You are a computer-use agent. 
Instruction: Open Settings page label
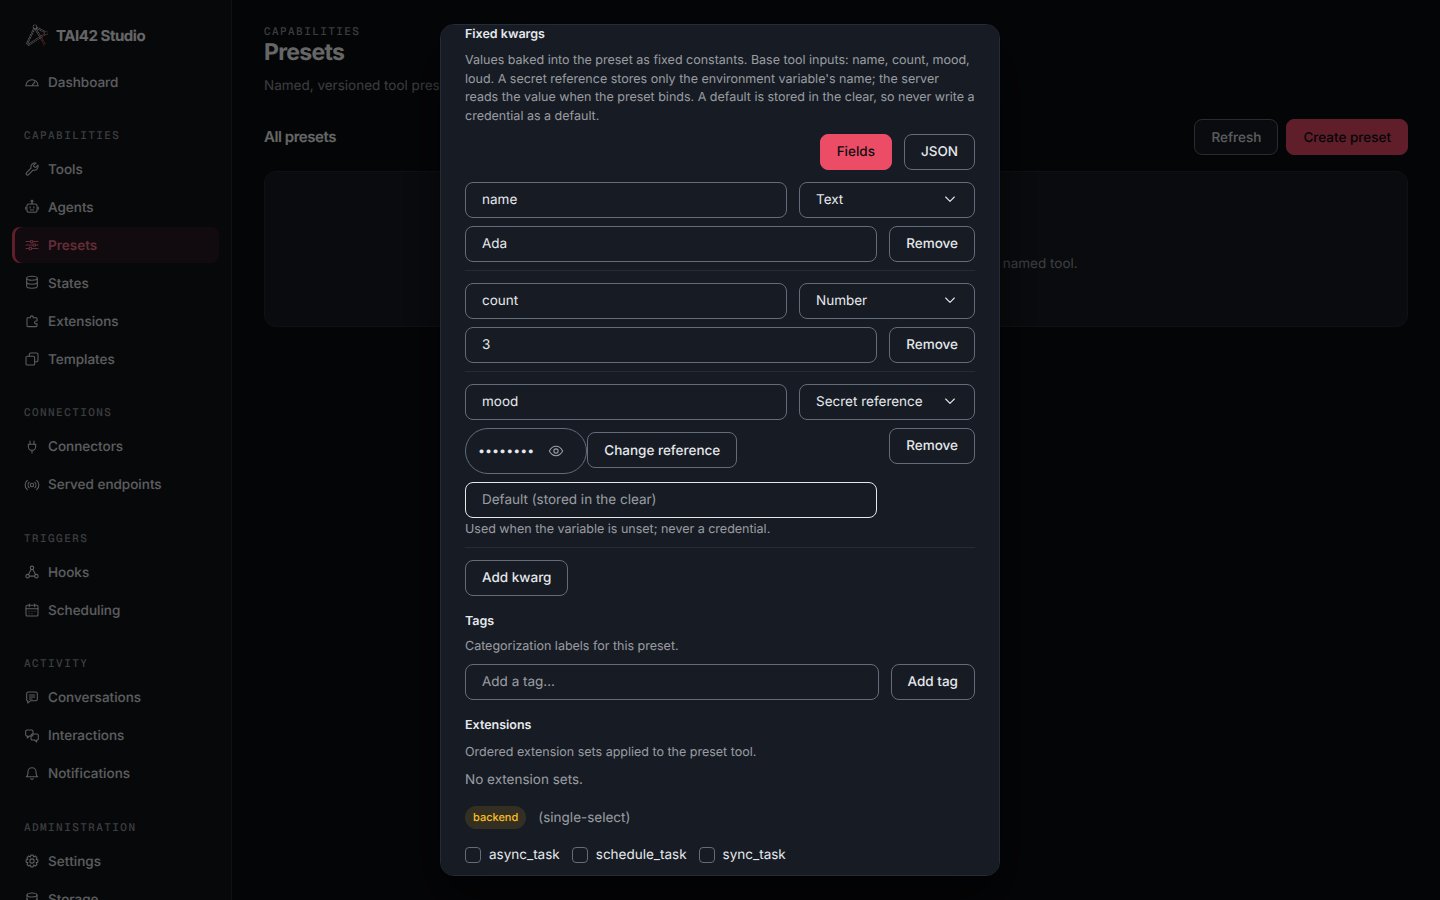click(74, 862)
